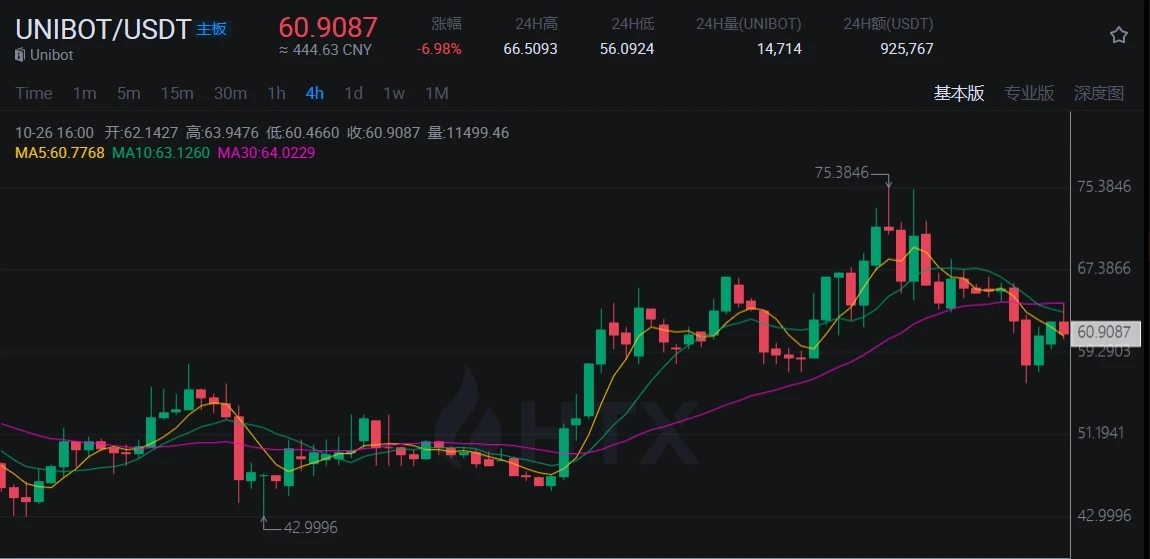Viewport: 1150px width, 559px height.
Task: Click the yellow MA5 indicator label
Action: point(60,153)
